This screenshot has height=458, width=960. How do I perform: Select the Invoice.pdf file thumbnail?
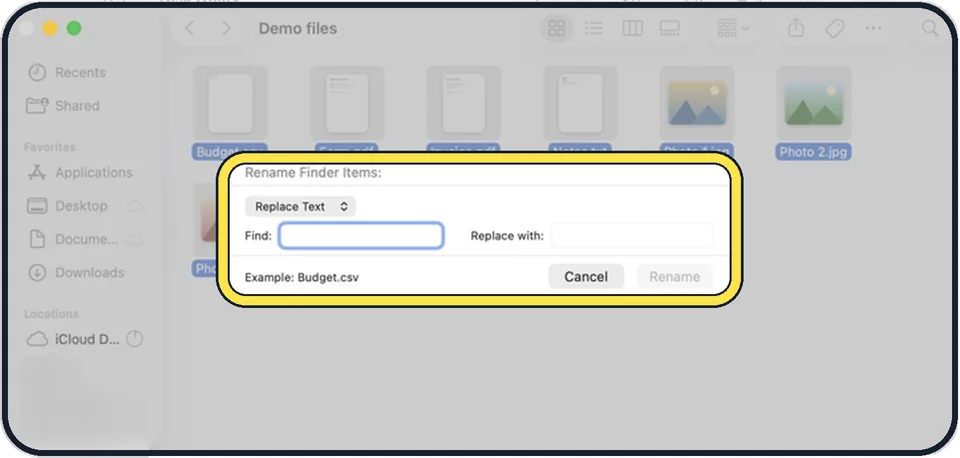pos(463,103)
